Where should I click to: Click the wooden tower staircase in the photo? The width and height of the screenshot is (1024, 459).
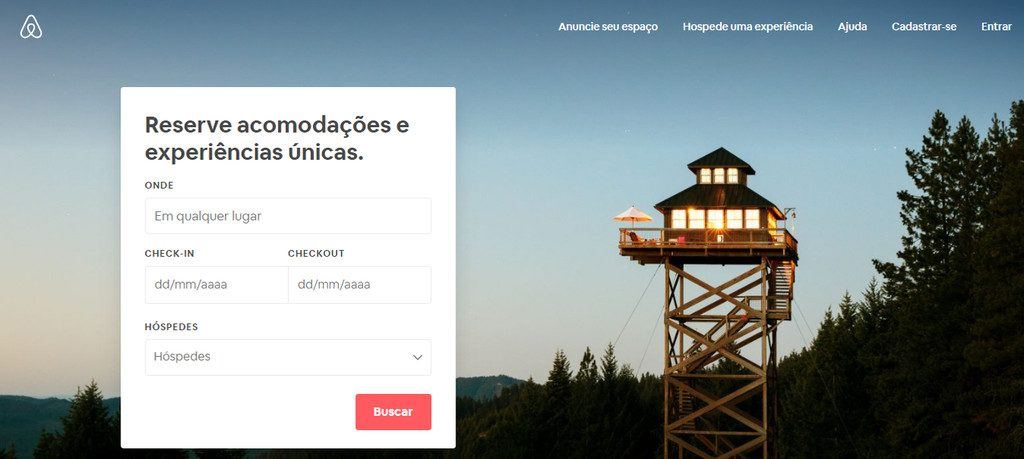tap(781, 287)
